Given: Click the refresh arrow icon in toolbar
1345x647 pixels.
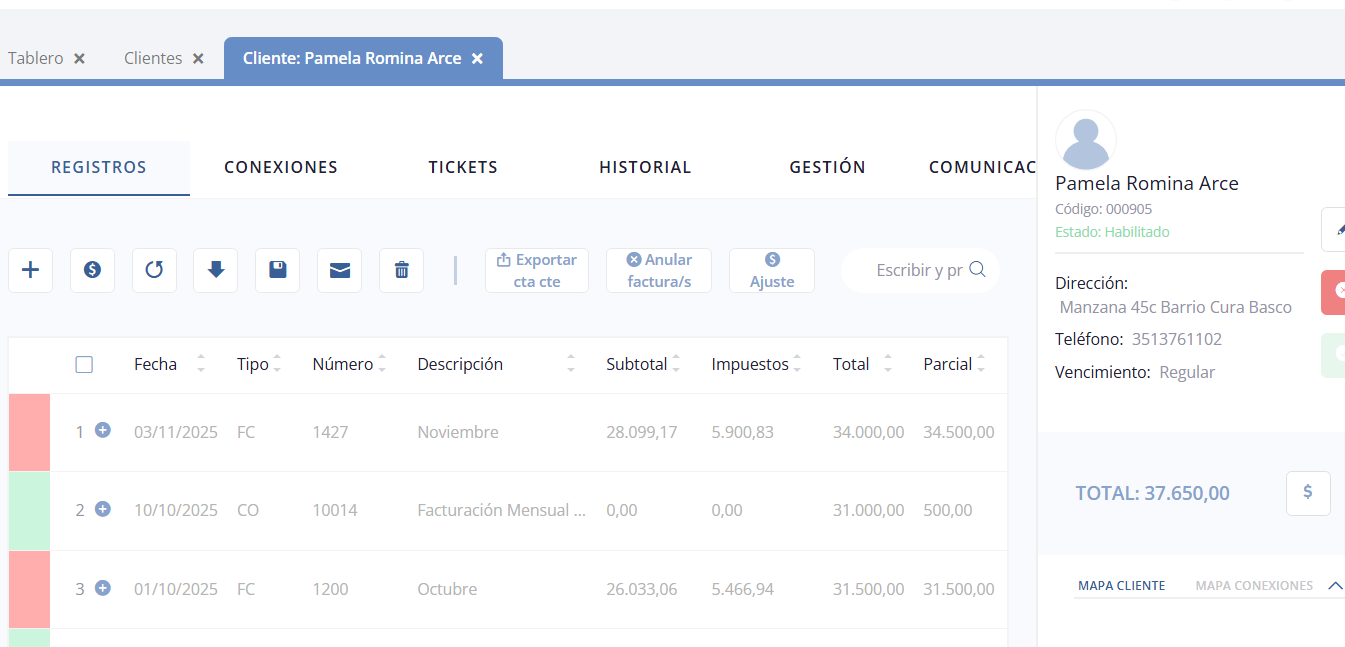Looking at the screenshot, I should (x=154, y=270).
